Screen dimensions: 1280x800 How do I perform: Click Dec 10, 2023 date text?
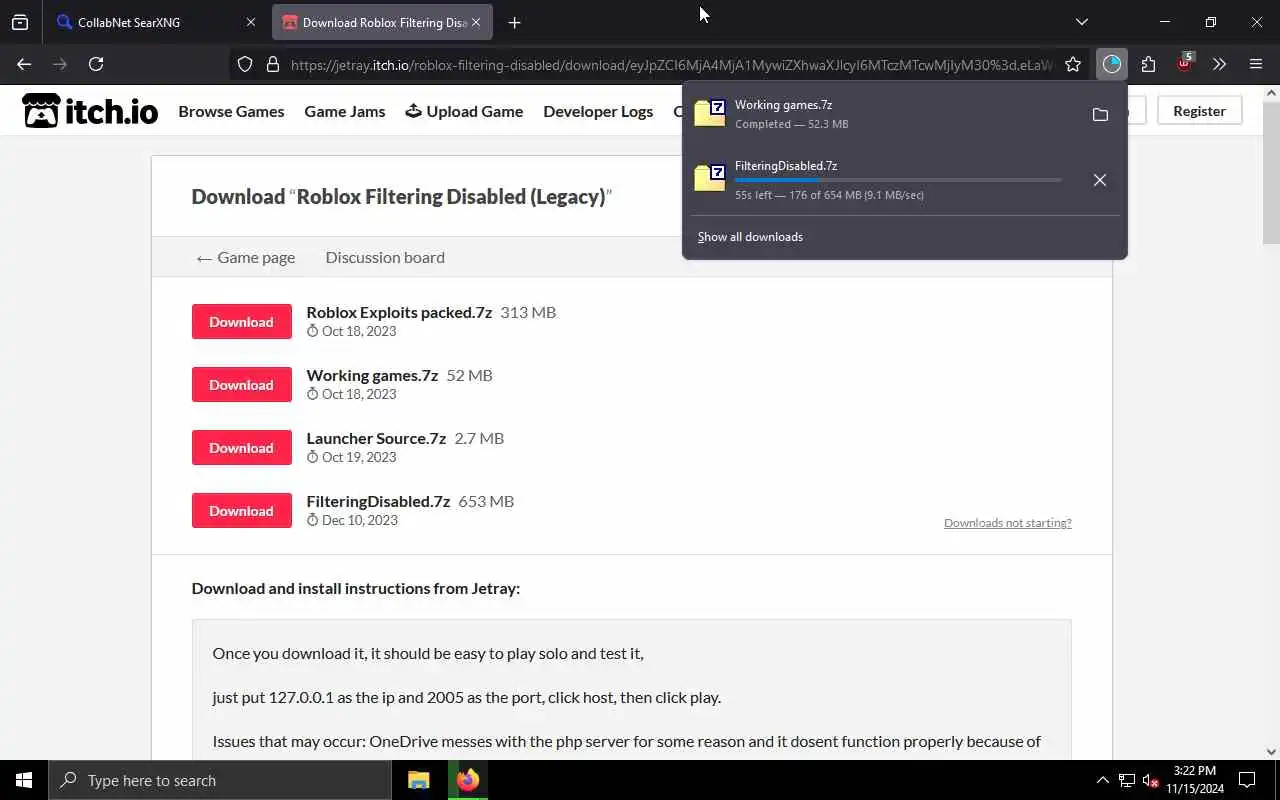tap(360, 520)
